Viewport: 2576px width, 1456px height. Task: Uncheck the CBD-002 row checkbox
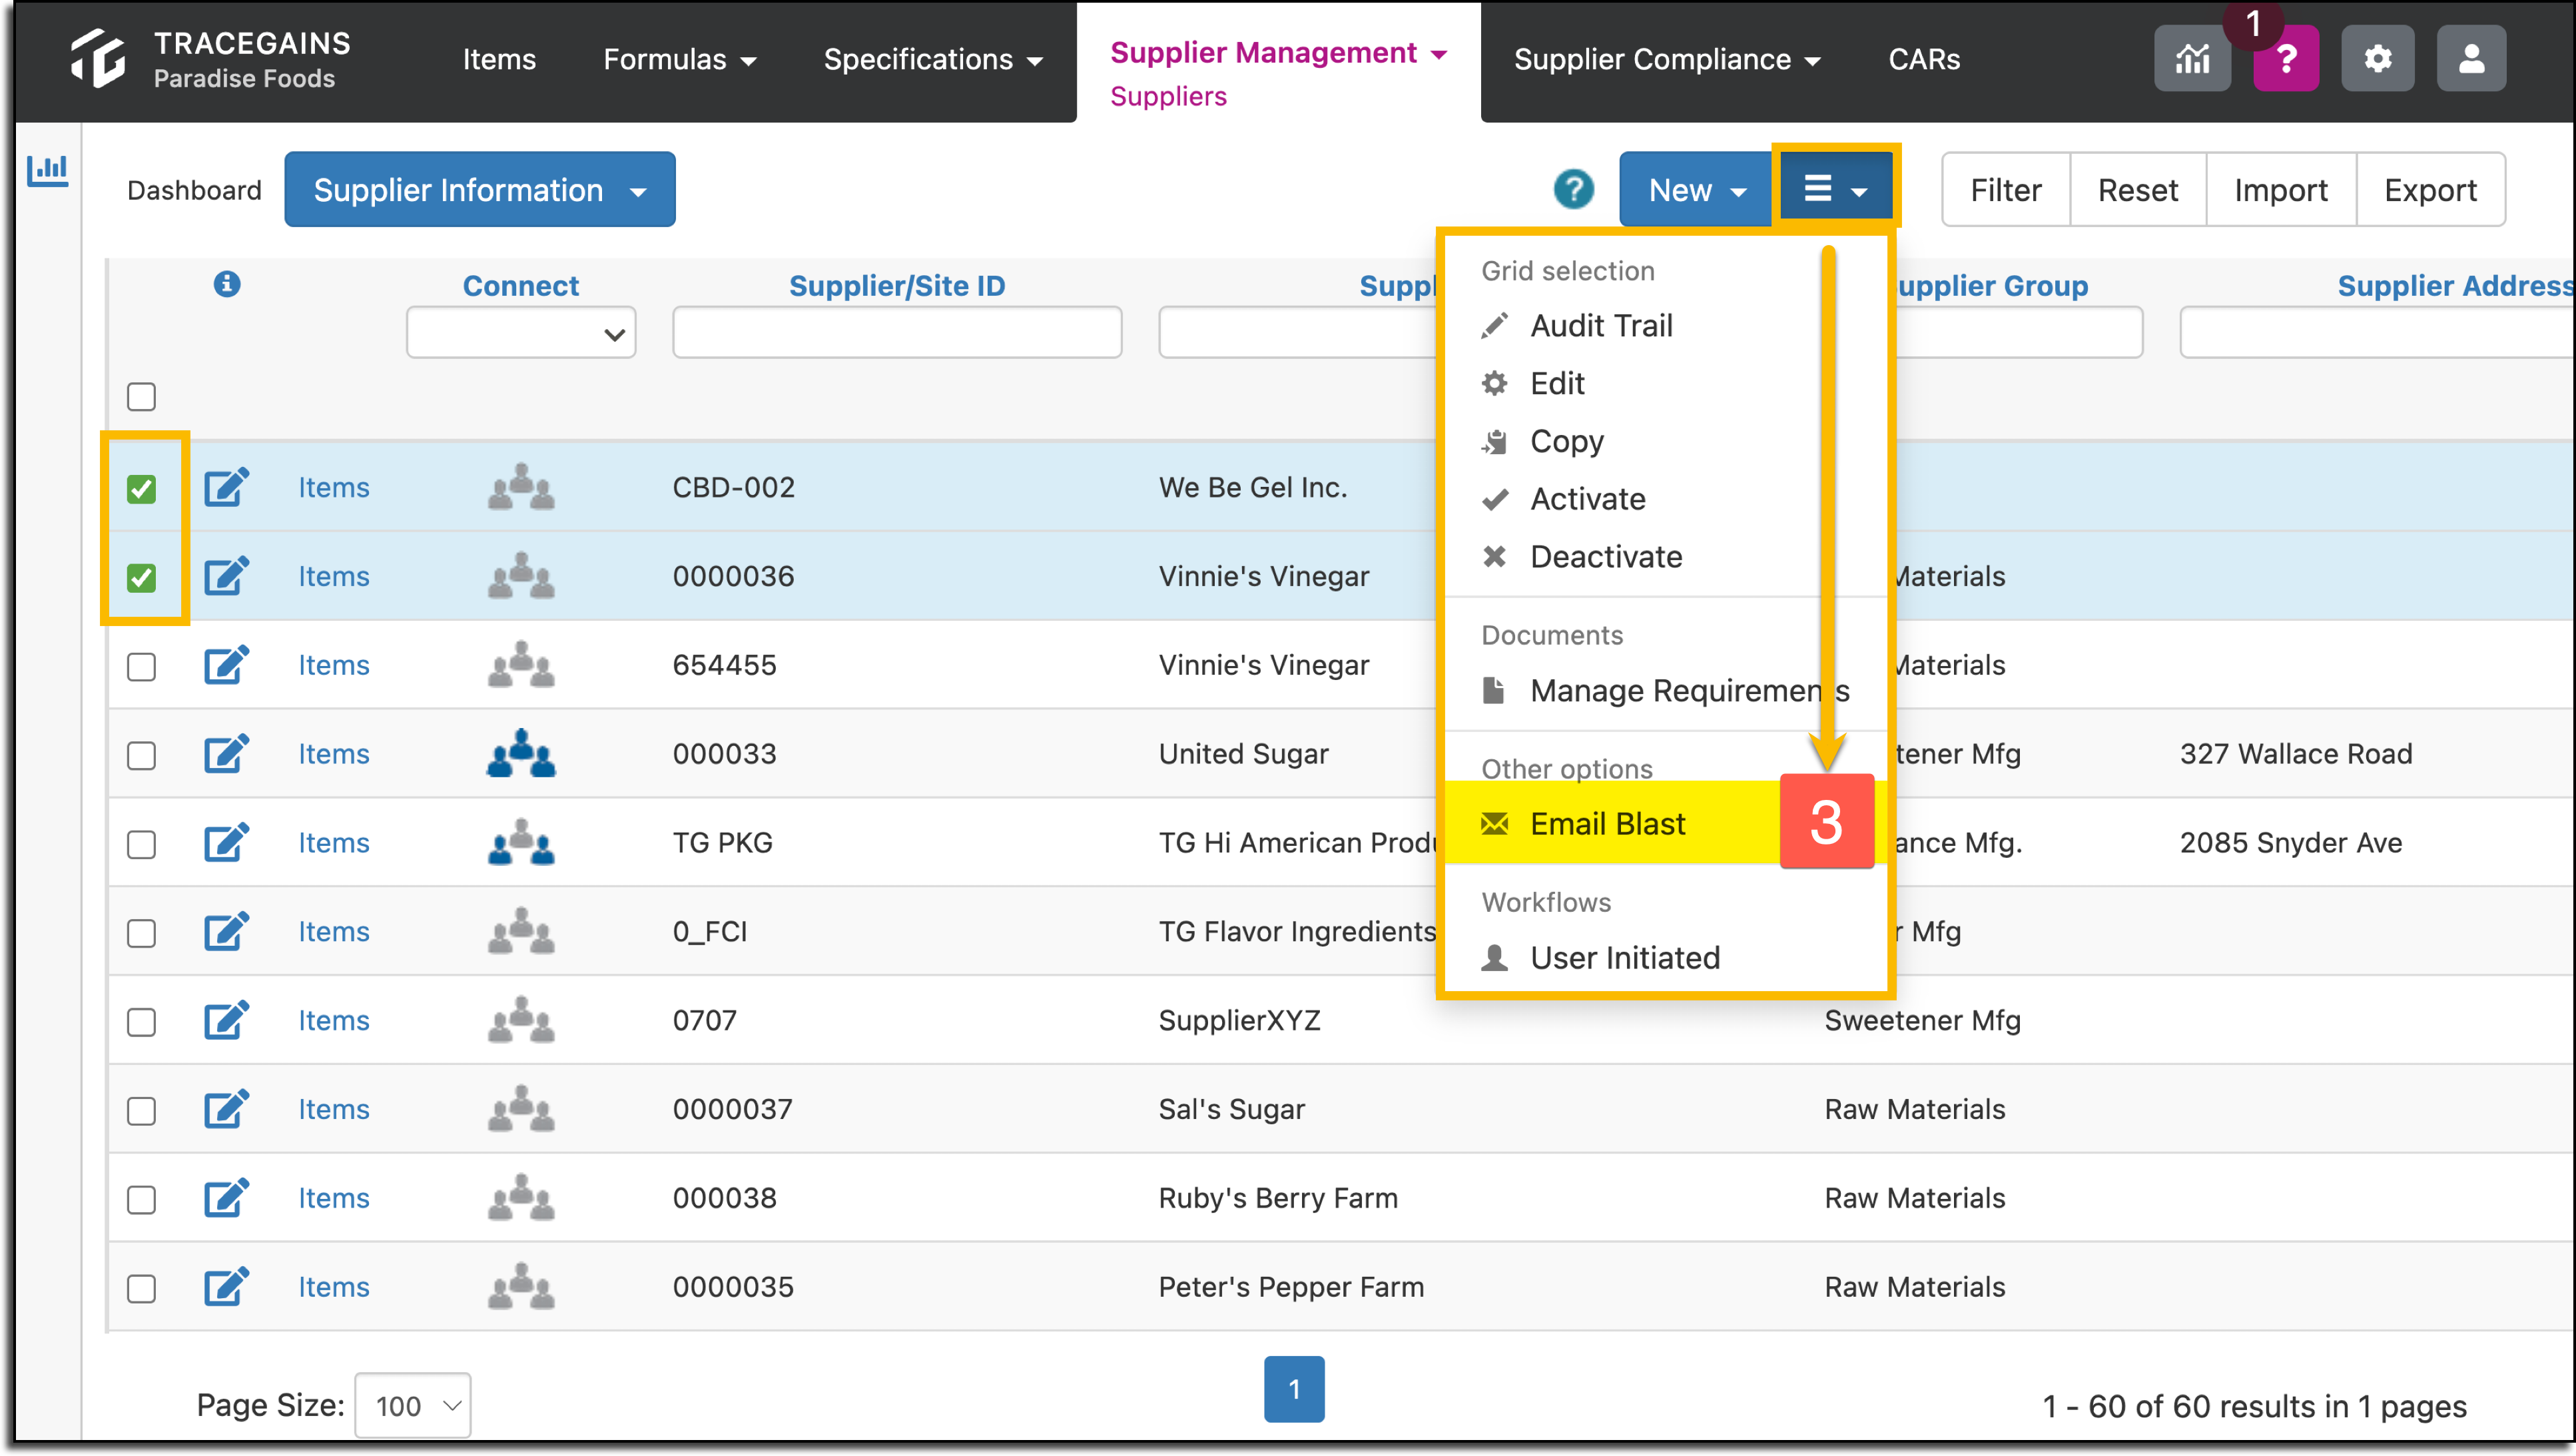[141, 489]
